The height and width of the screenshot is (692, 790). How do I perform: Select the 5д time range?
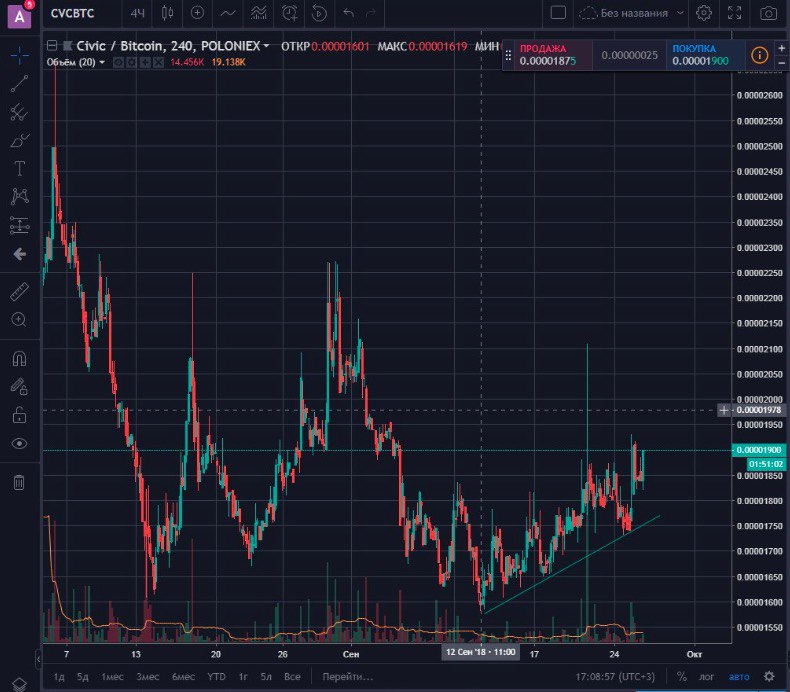83,676
